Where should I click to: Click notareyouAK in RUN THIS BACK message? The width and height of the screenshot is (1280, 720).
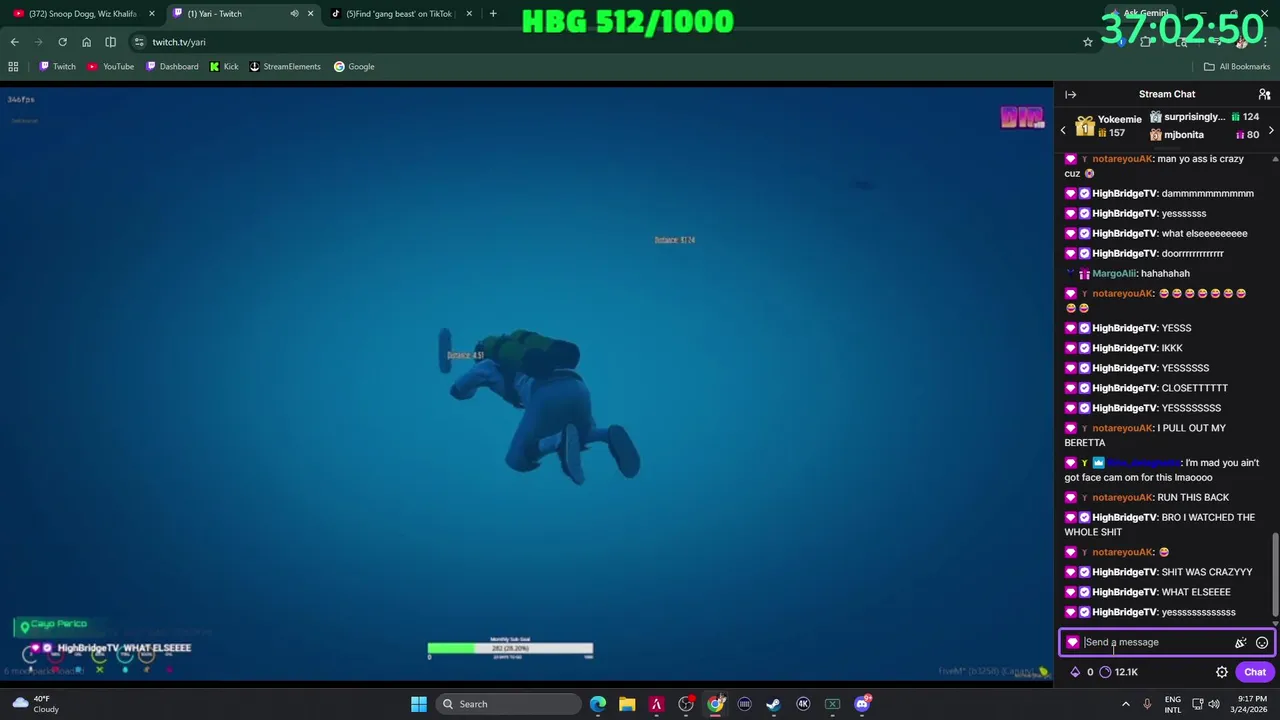[1122, 497]
